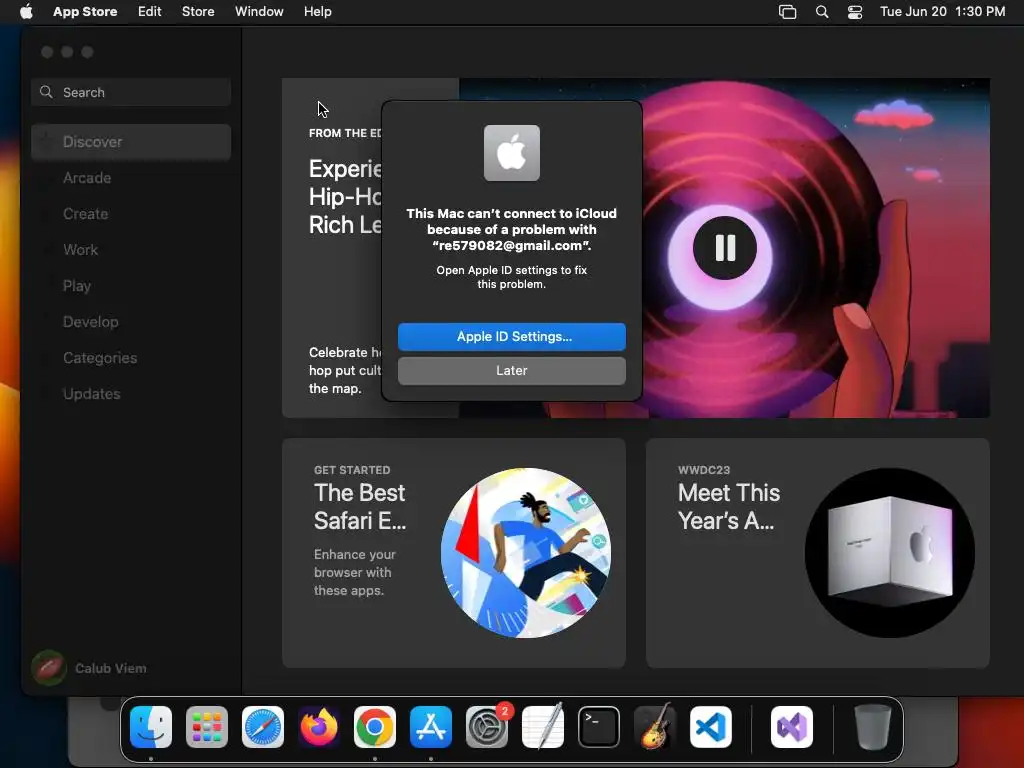Viewport: 1024px width, 768px height.
Task: Open Control Center in menu bar
Action: [x=855, y=12]
